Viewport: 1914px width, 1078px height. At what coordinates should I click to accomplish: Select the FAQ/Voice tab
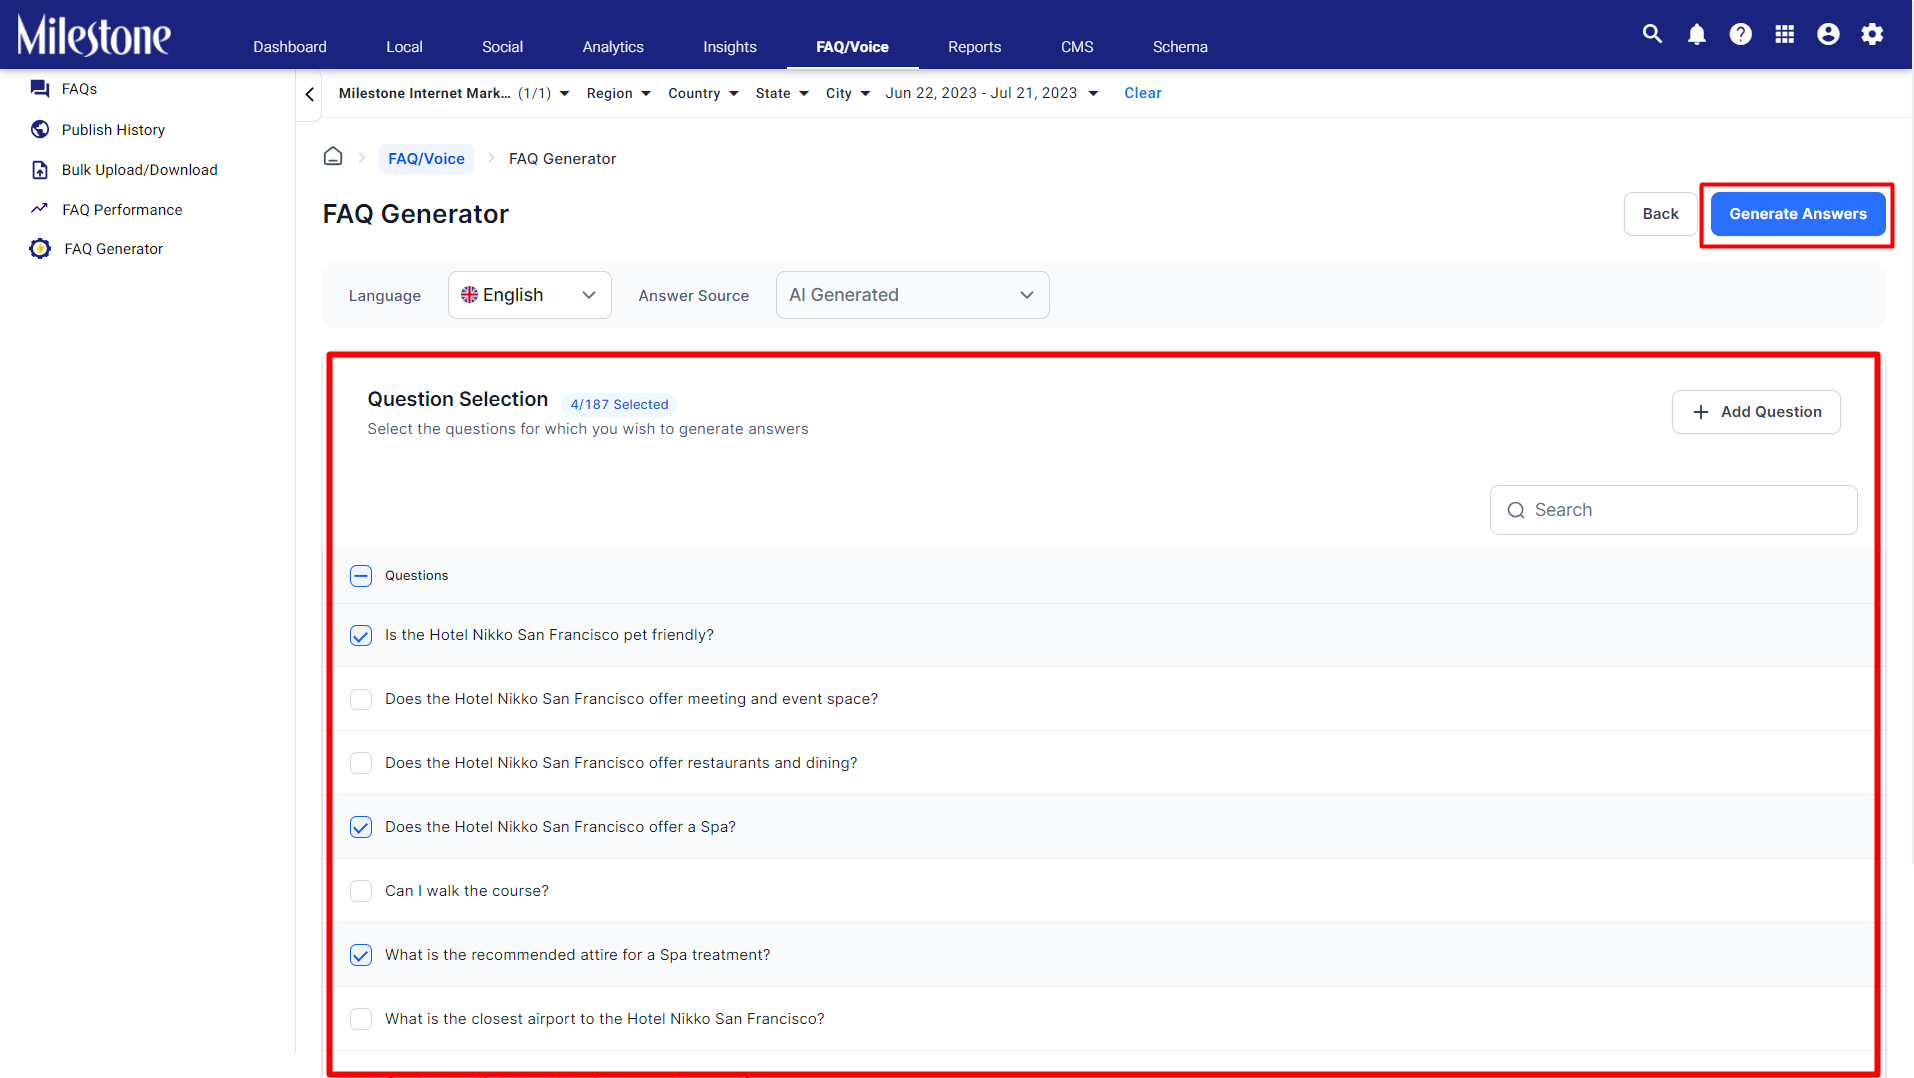[852, 47]
